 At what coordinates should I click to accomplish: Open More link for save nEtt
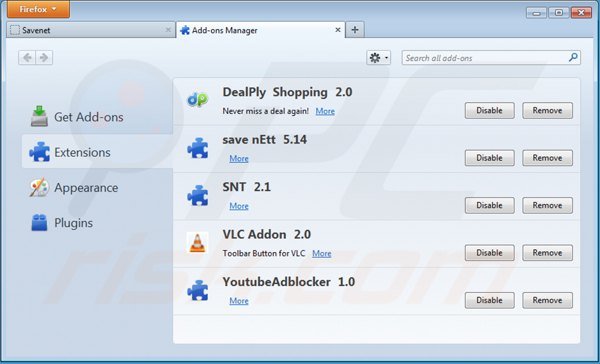[239, 158]
